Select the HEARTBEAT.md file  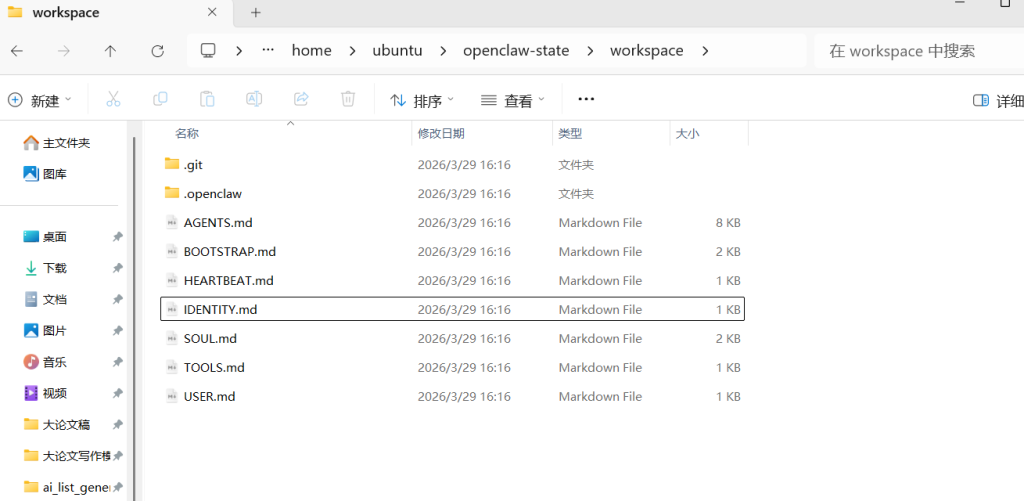(x=452, y=280)
